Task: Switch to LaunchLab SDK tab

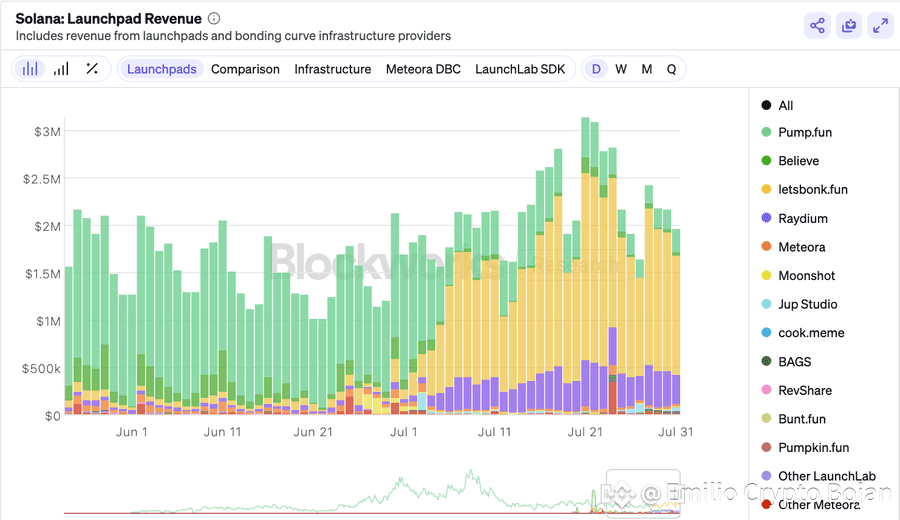Action: tap(520, 69)
